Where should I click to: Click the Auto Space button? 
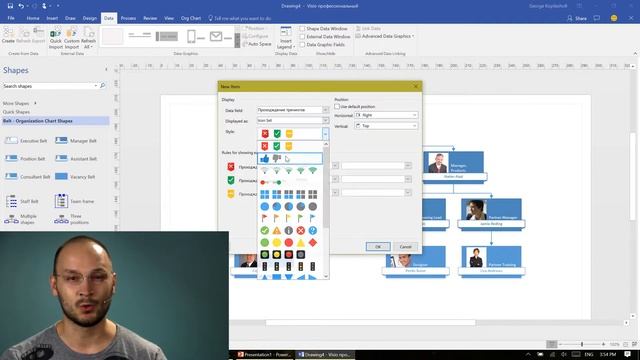coord(257,44)
